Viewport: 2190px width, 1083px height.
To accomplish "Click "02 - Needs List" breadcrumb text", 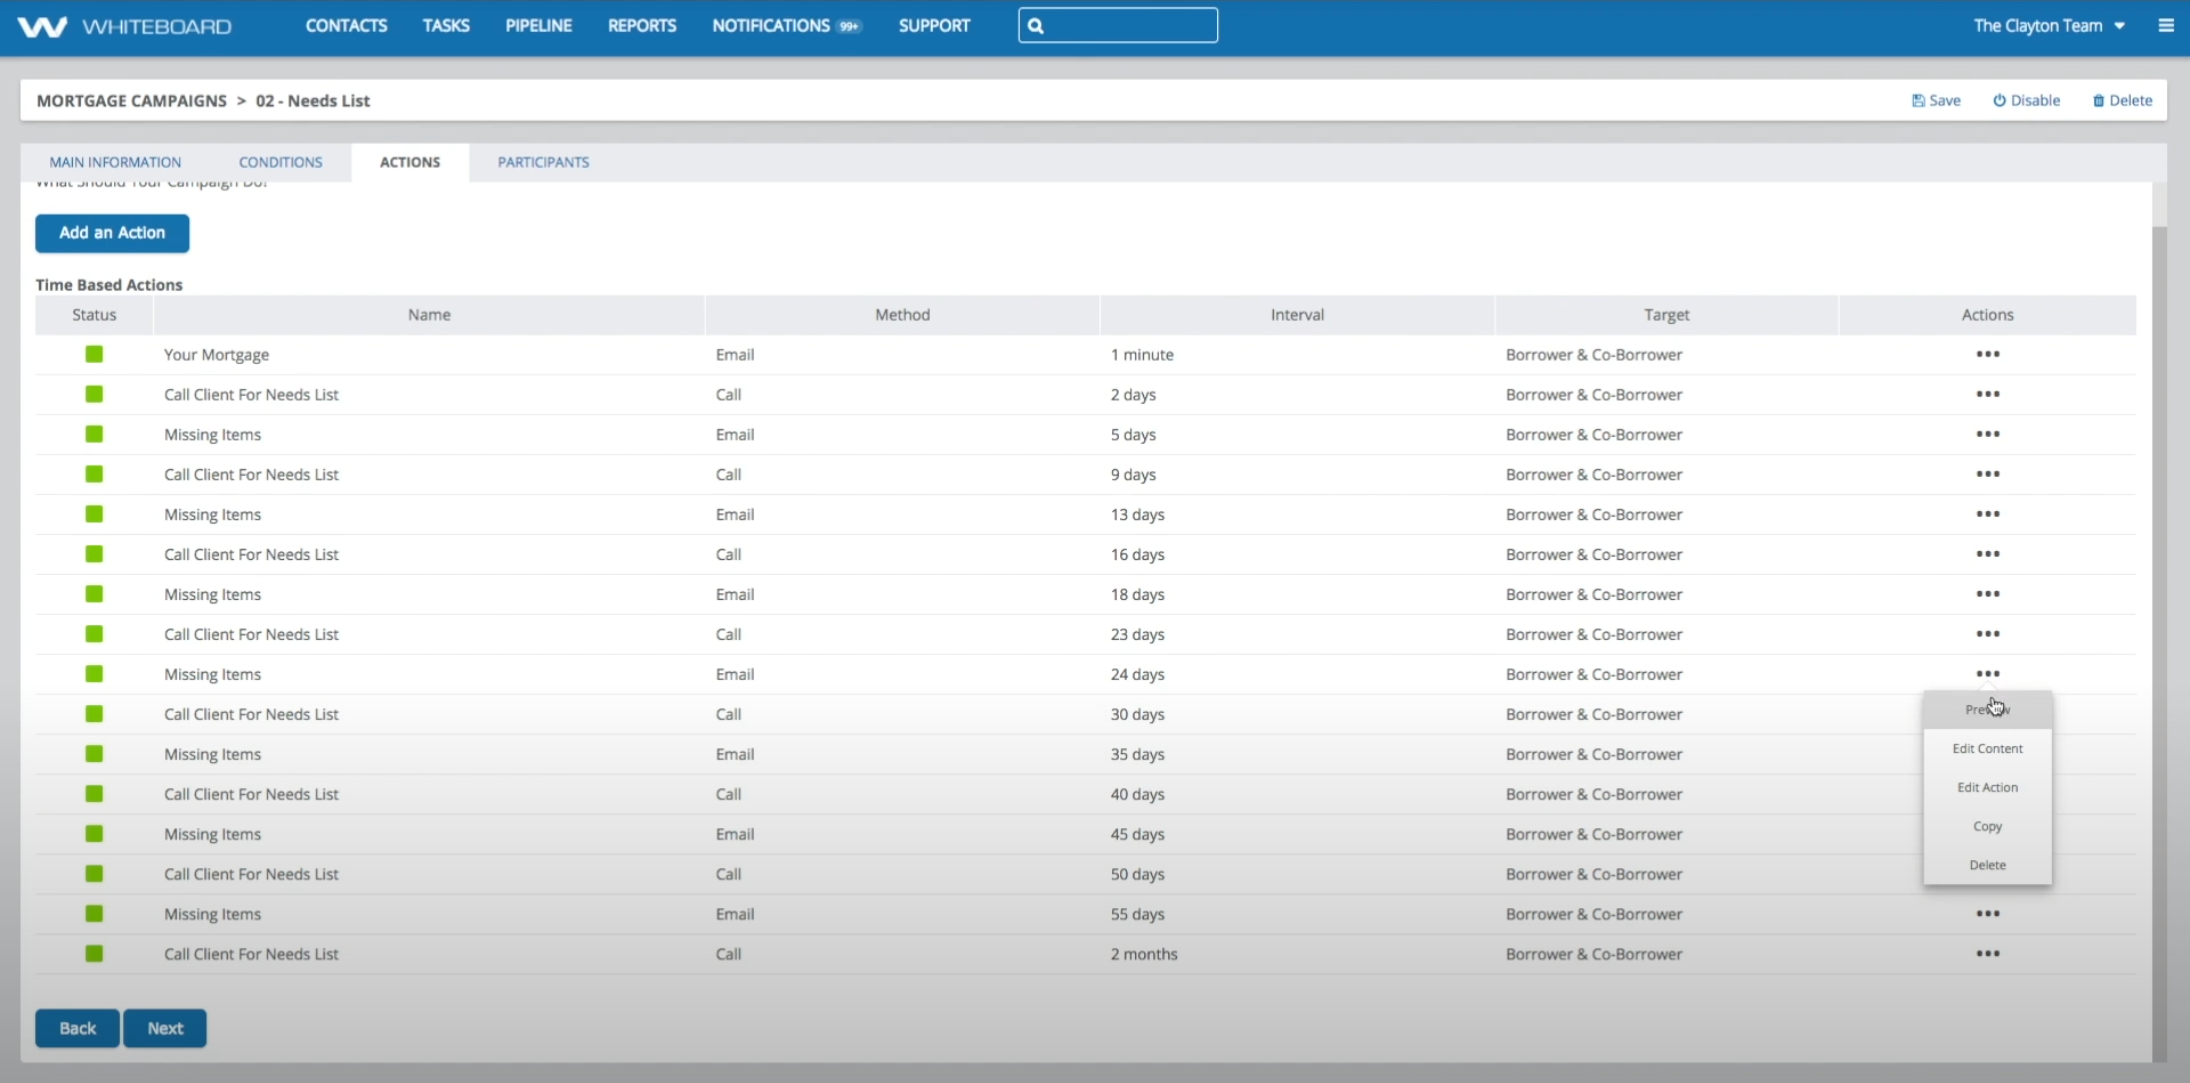I will [313, 100].
